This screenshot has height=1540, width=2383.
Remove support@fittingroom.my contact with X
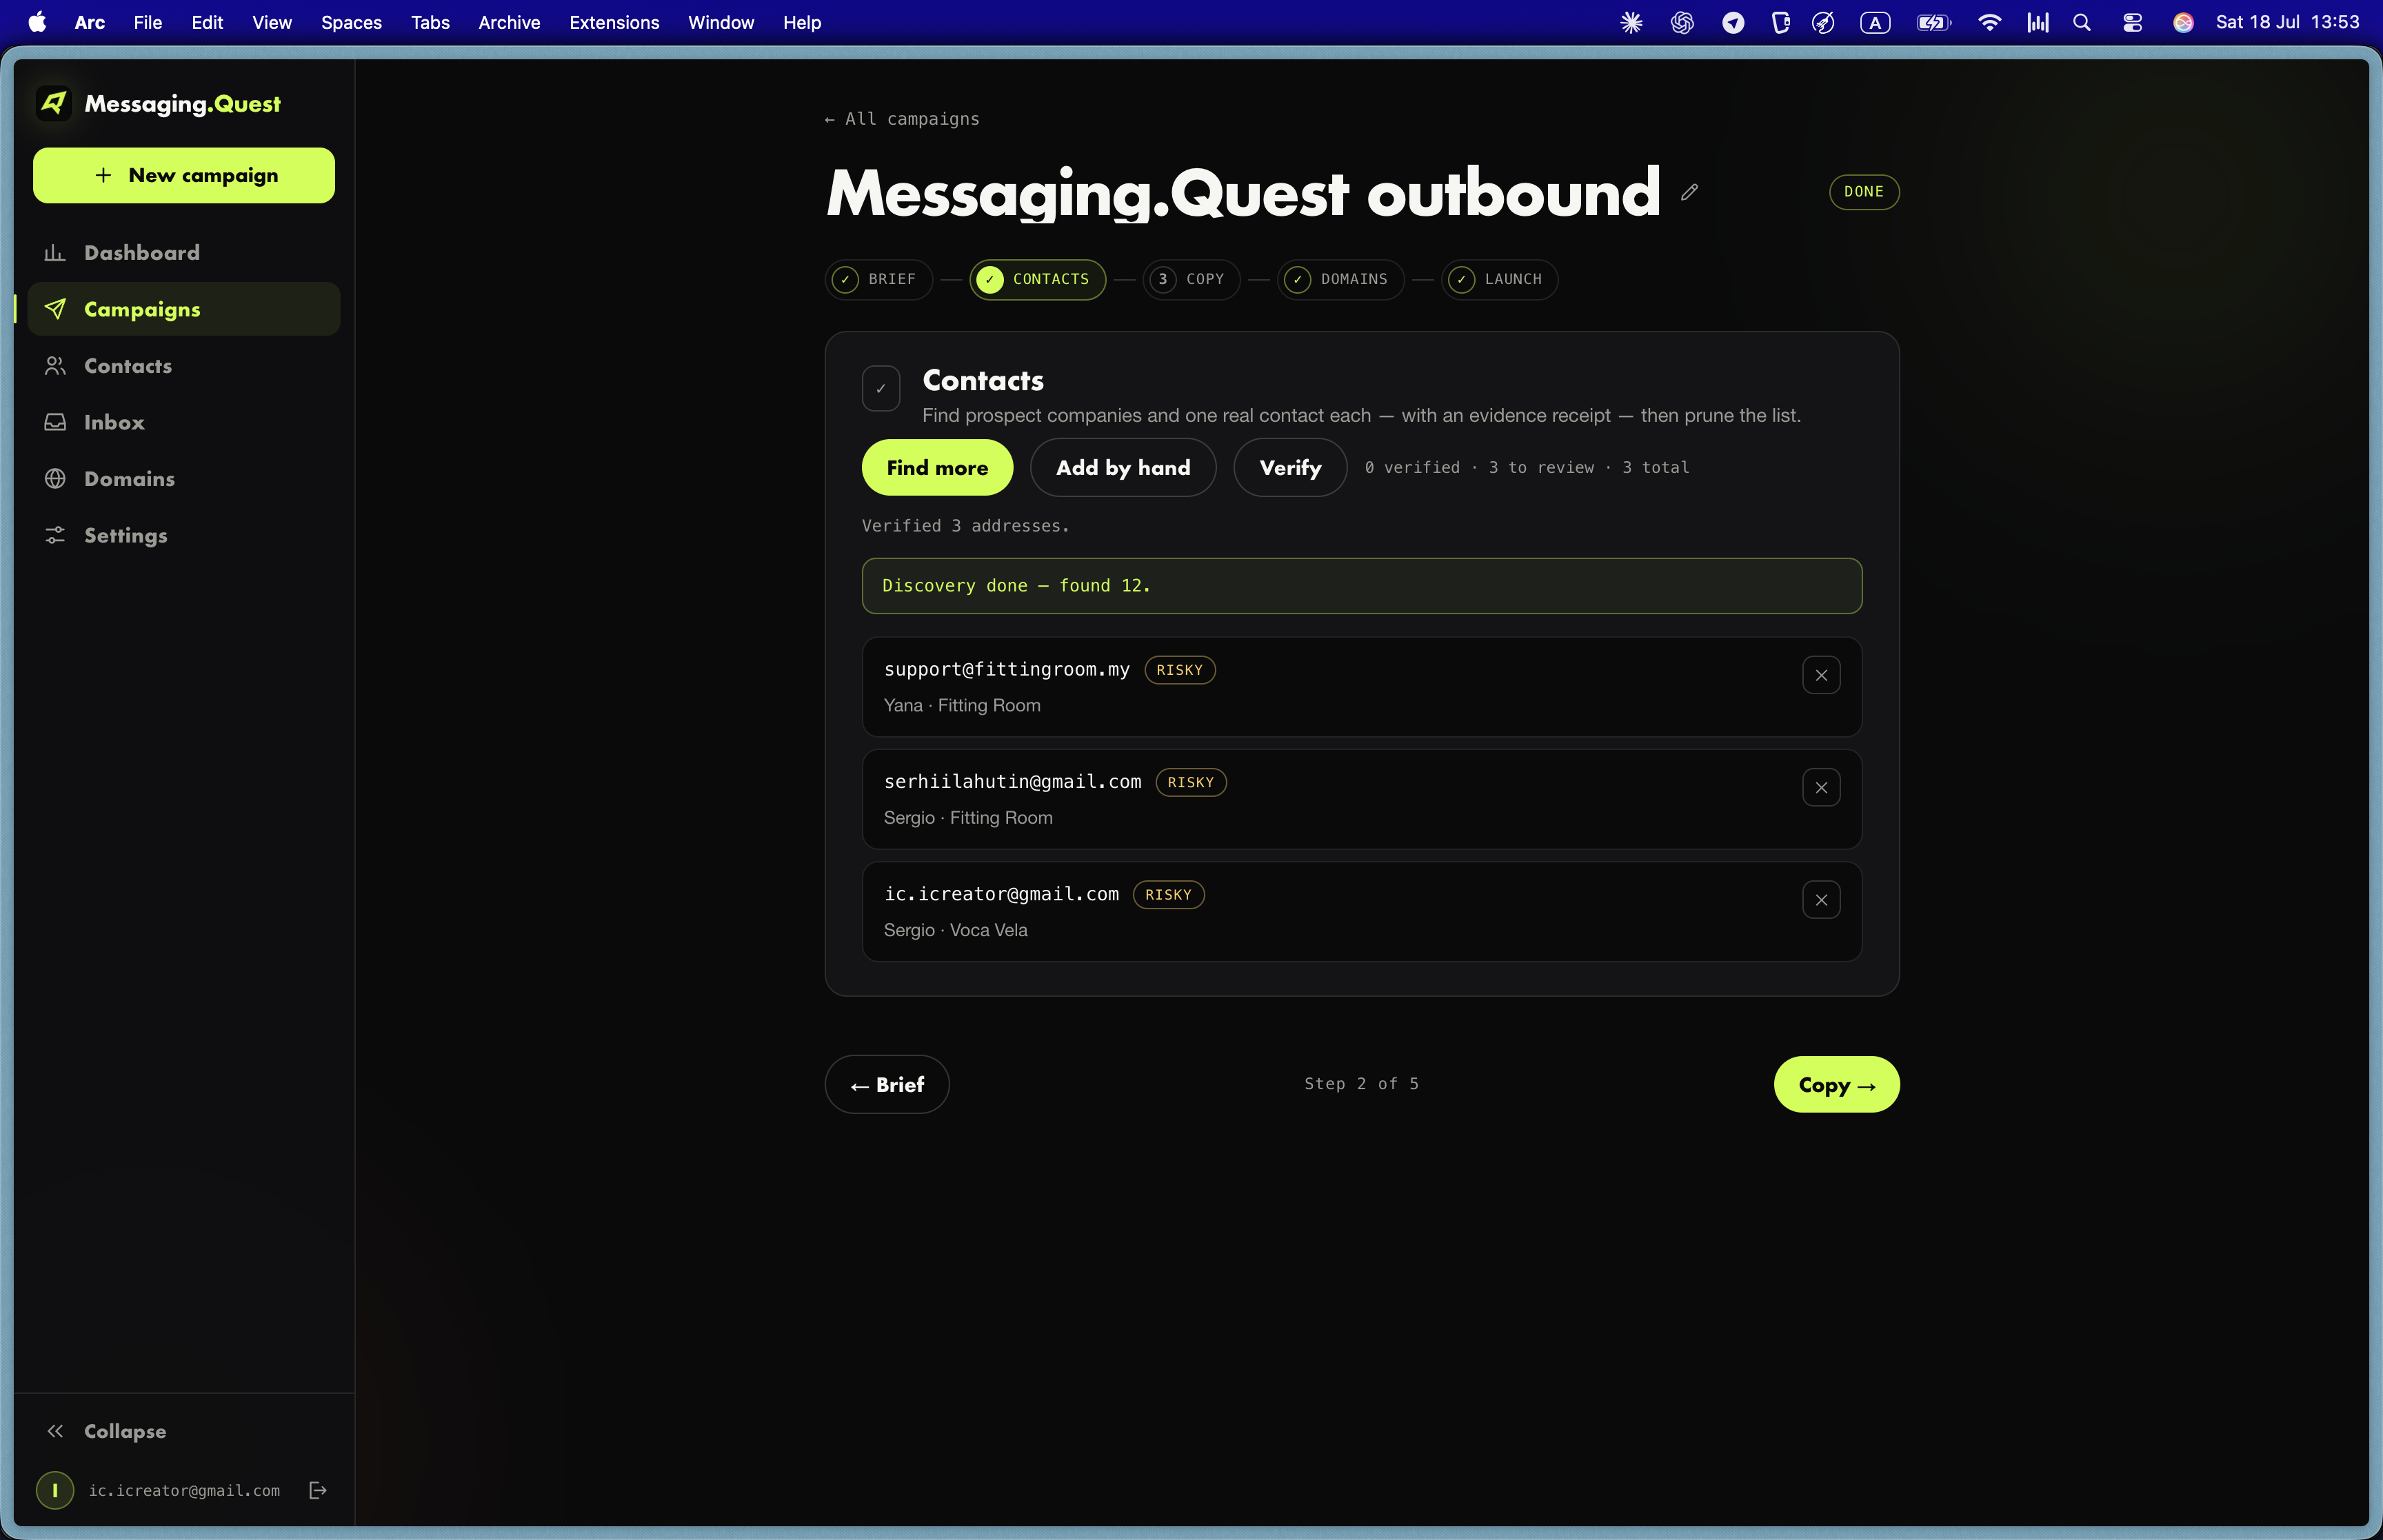click(1821, 675)
